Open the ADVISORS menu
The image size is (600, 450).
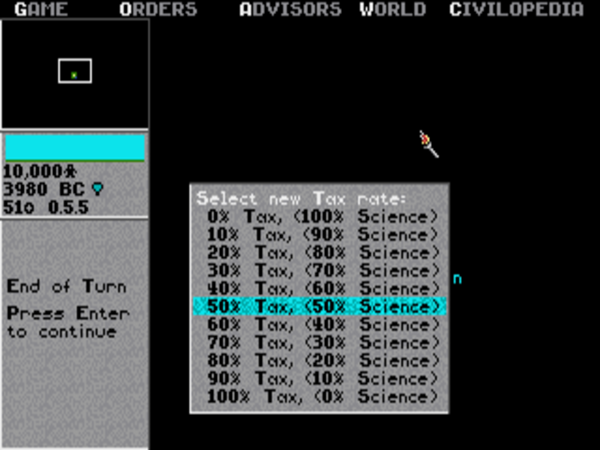click(290, 9)
